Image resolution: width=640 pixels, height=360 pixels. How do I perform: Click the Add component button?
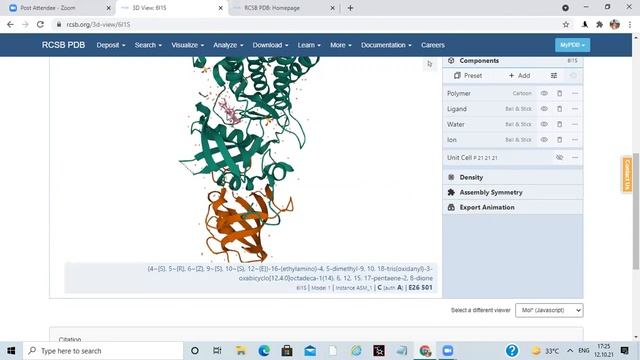click(519, 76)
